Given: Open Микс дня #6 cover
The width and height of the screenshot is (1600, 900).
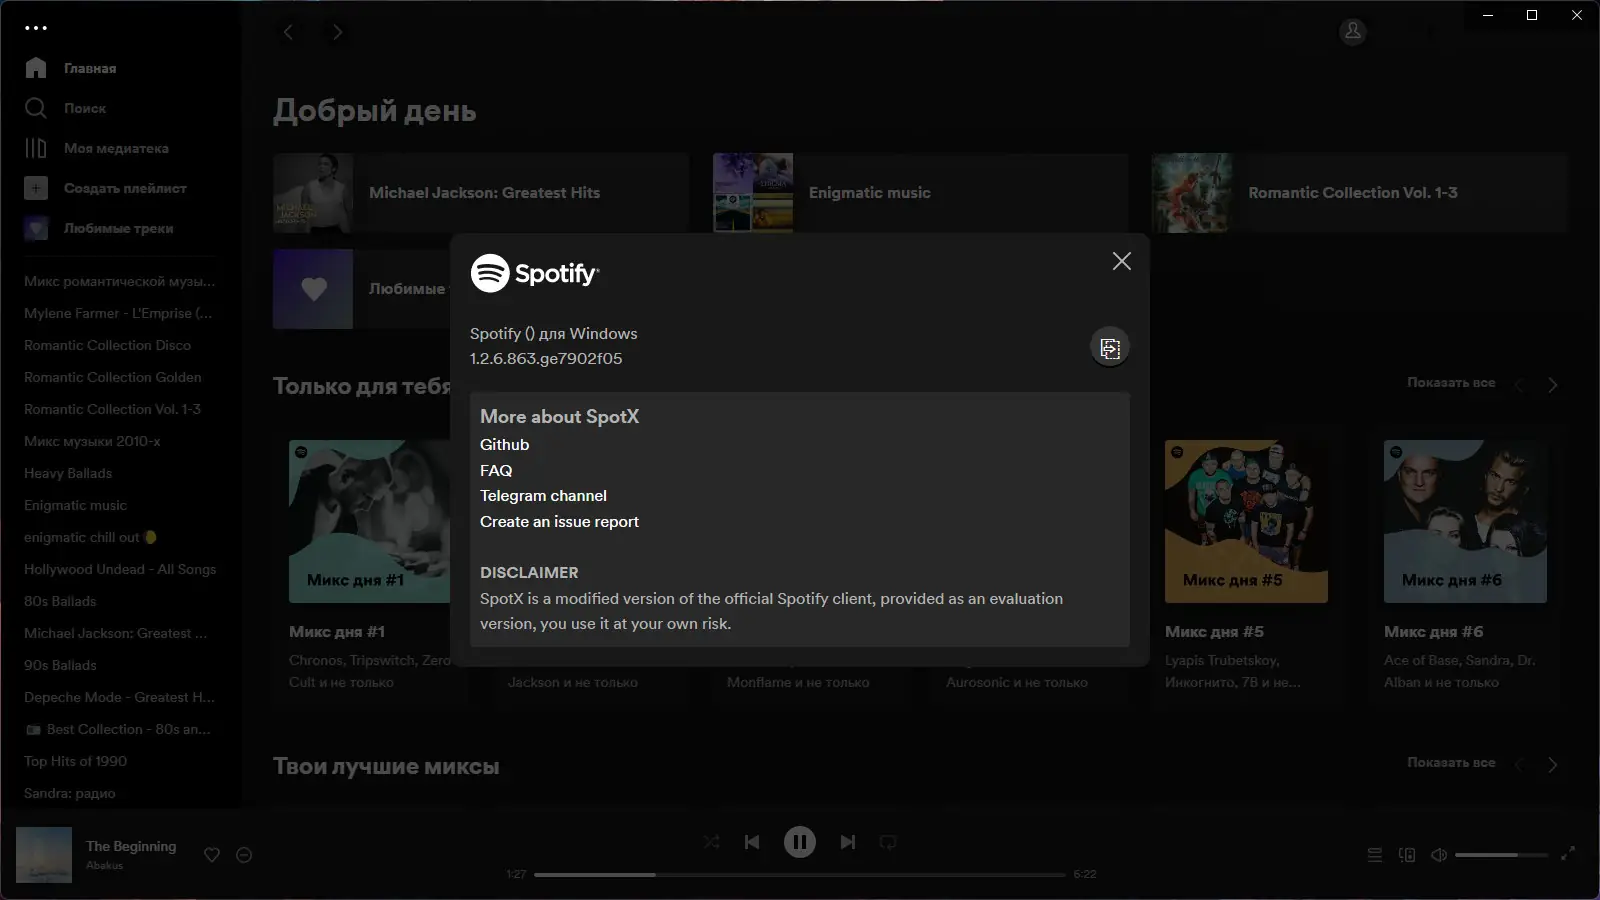Looking at the screenshot, I should (1465, 521).
